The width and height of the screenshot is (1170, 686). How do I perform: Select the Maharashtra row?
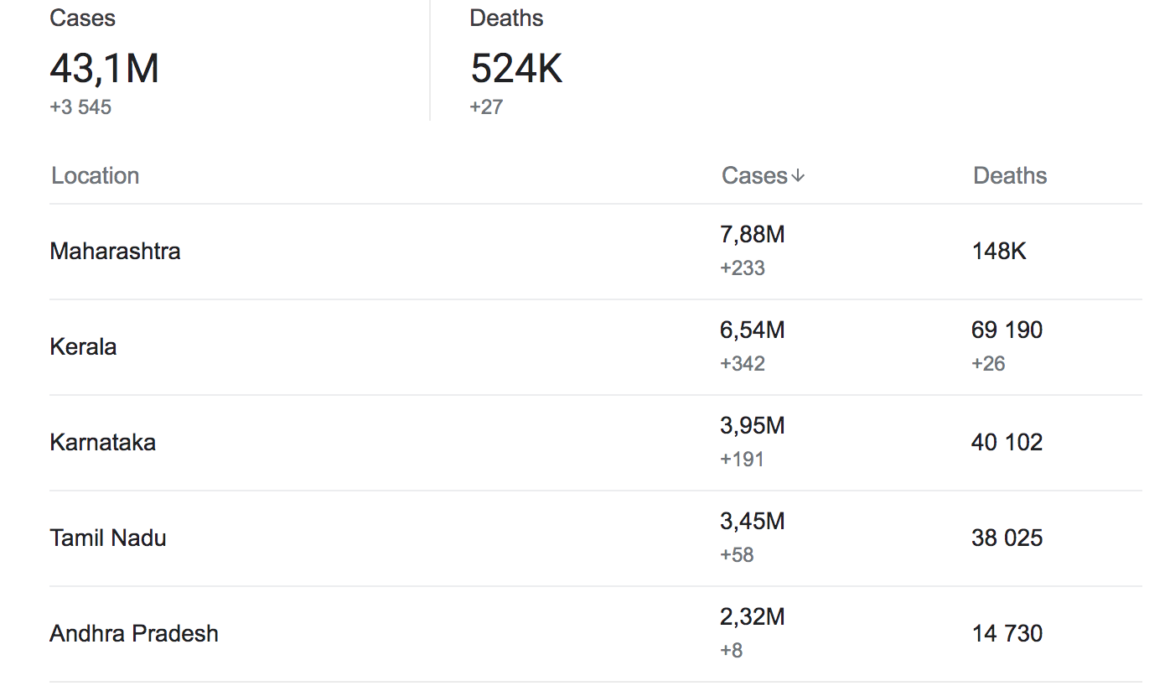point(115,252)
